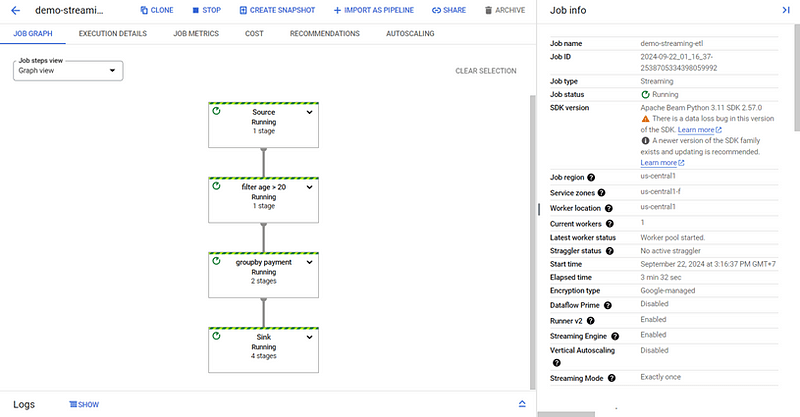Viewport: 800px width, 417px height.
Task: Open the Autoscaling tab
Action: click(x=410, y=33)
